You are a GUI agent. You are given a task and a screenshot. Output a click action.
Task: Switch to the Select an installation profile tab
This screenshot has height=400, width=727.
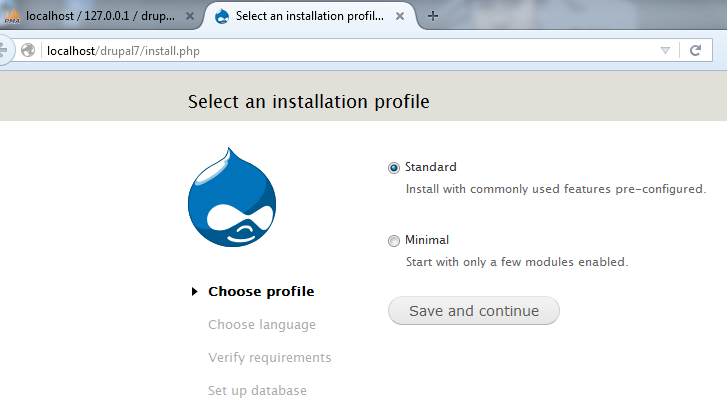[x=309, y=16]
